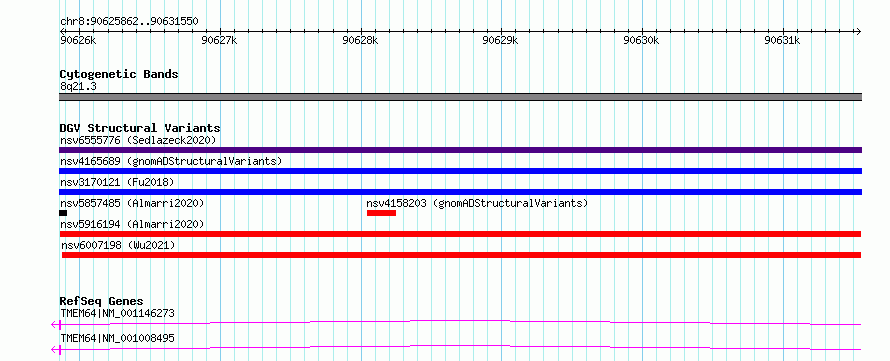
Task: Click the Cytogenetic Bands track title
Action: coord(119,74)
